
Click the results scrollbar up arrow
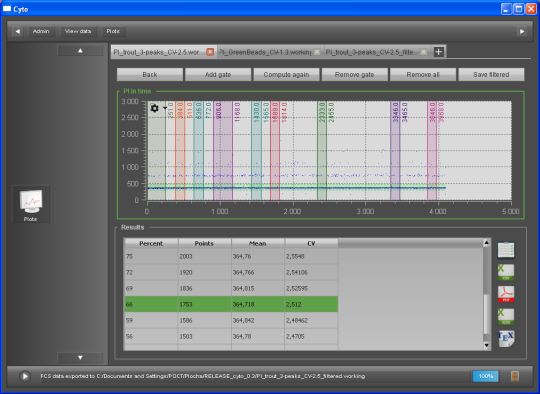(486, 243)
